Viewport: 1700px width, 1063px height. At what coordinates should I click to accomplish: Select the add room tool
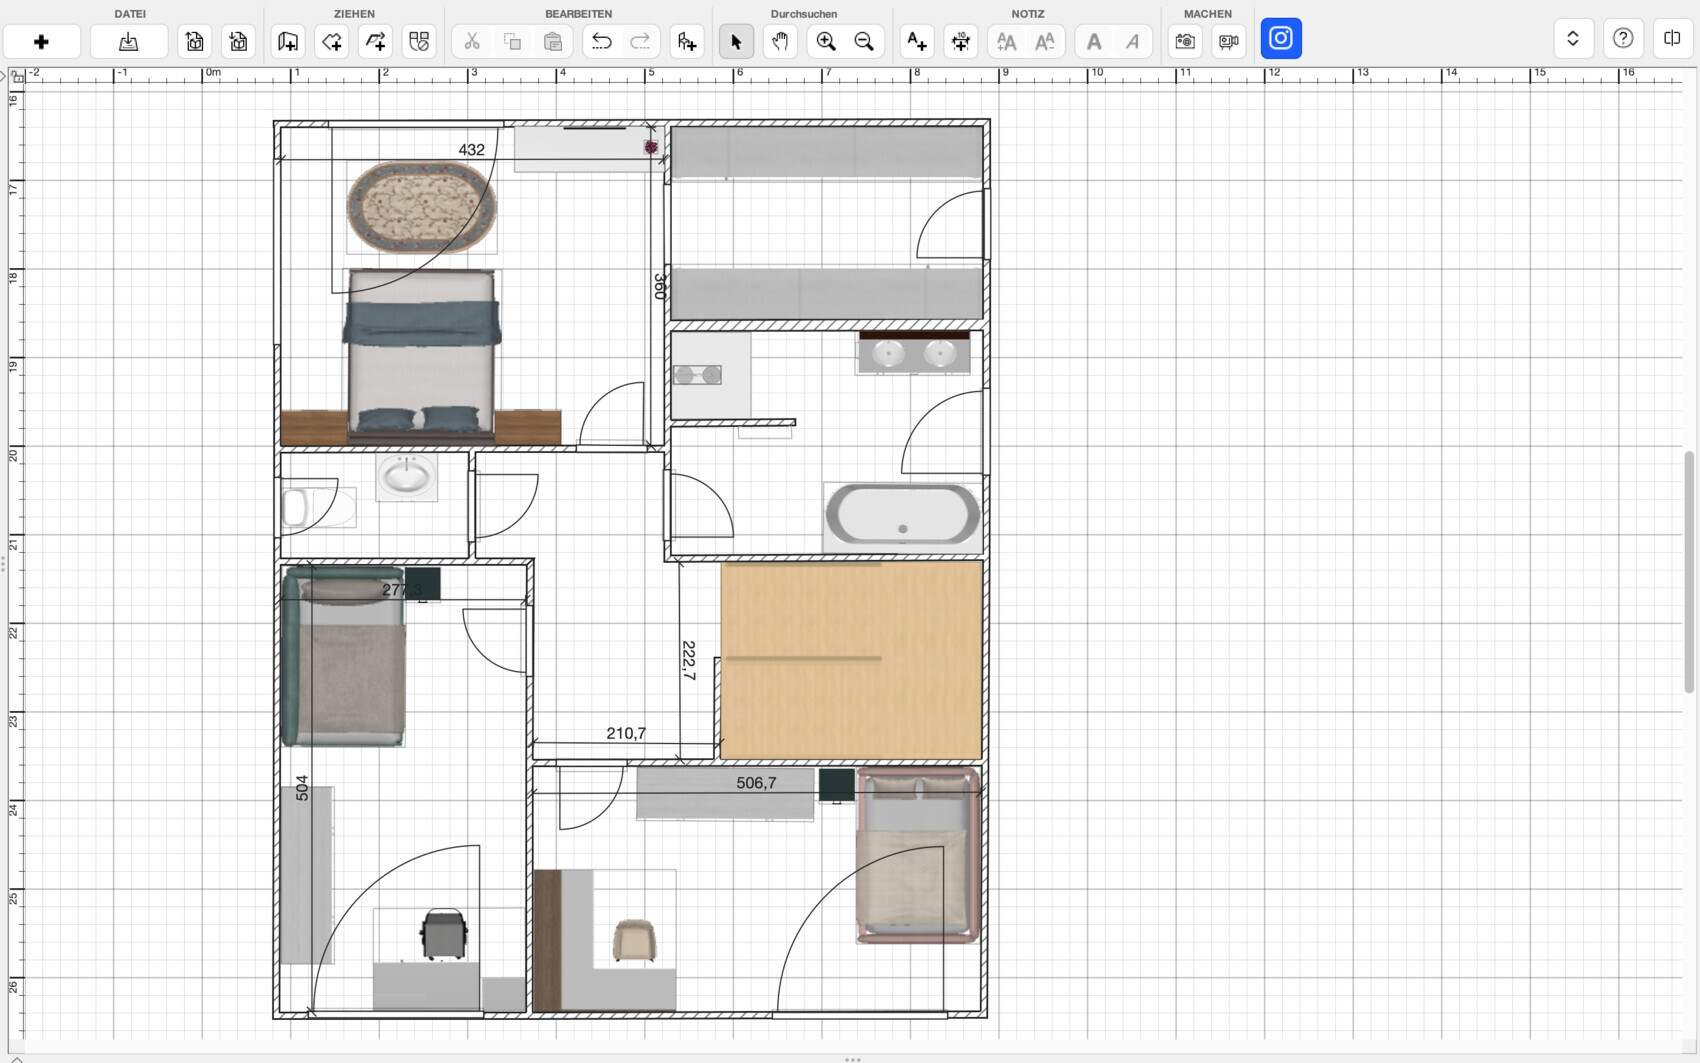332,41
